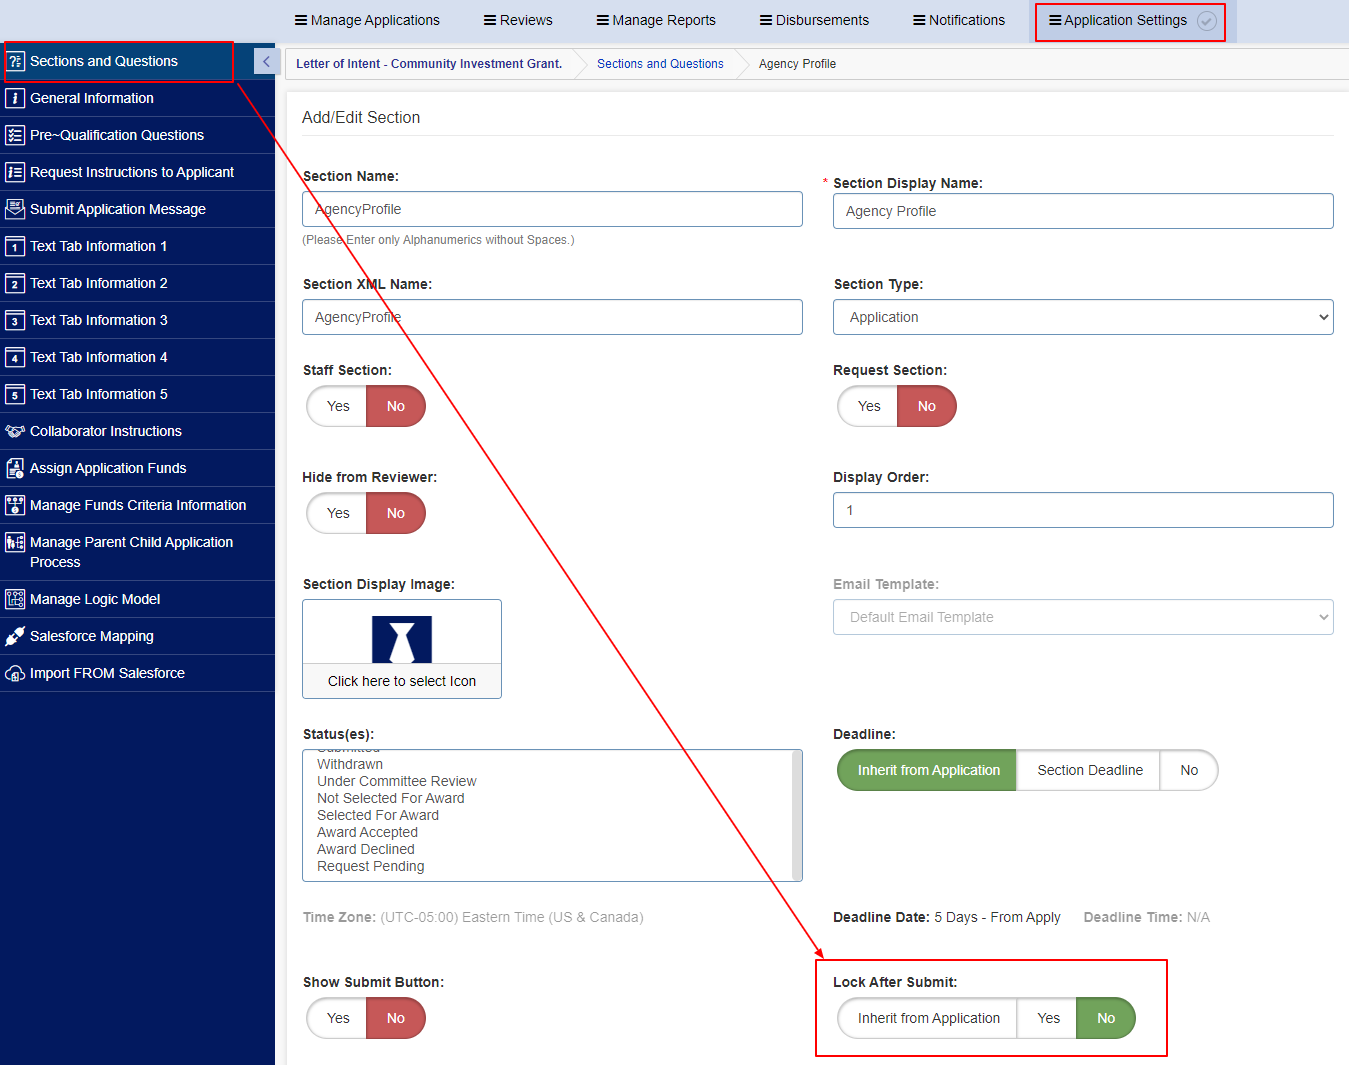The width and height of the screenshot is (1349, 1065).
Task: Open the Manage Applications menu
Action: pos(367,20)
